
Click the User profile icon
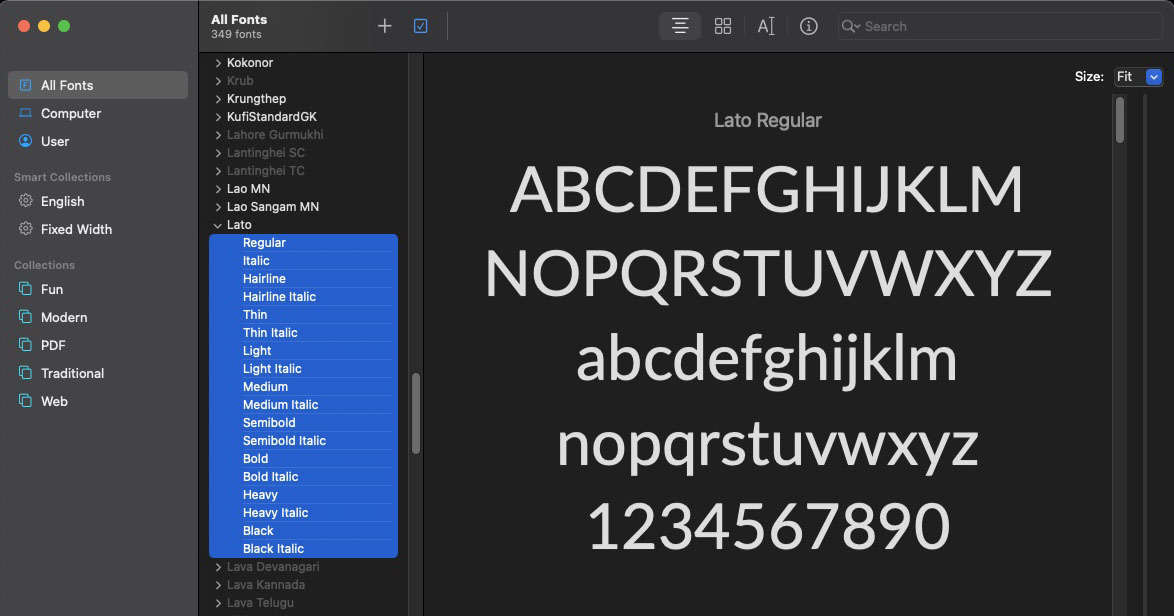click(x=25, y=141)
